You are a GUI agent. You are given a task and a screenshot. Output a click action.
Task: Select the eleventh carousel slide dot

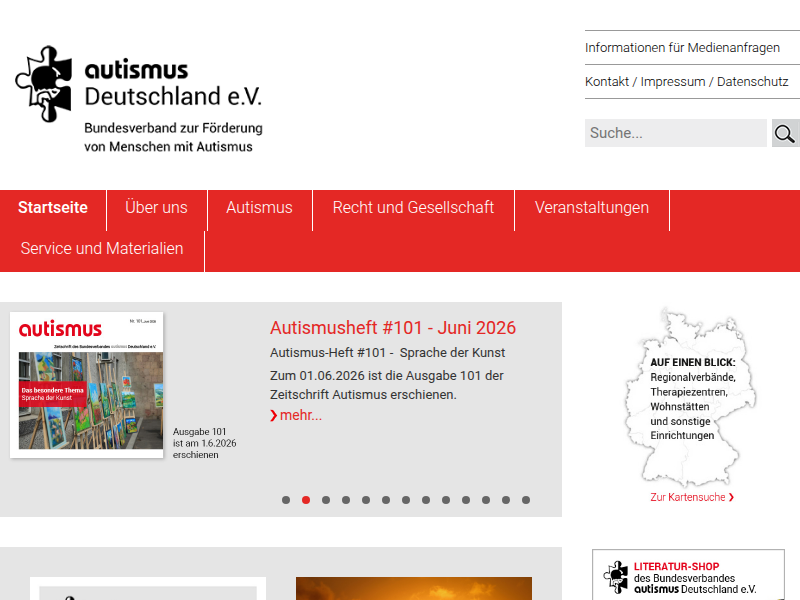486,500
